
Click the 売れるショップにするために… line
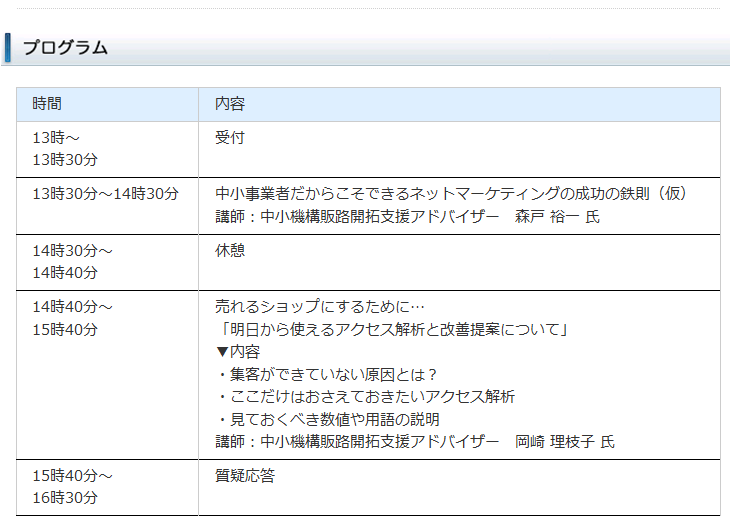(x=320, y=307)
